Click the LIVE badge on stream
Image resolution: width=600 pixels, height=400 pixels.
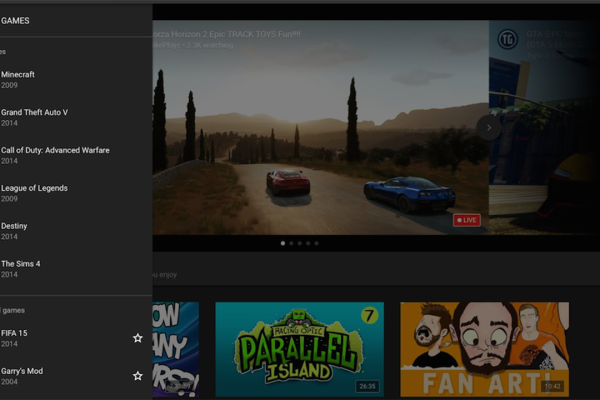467,220
